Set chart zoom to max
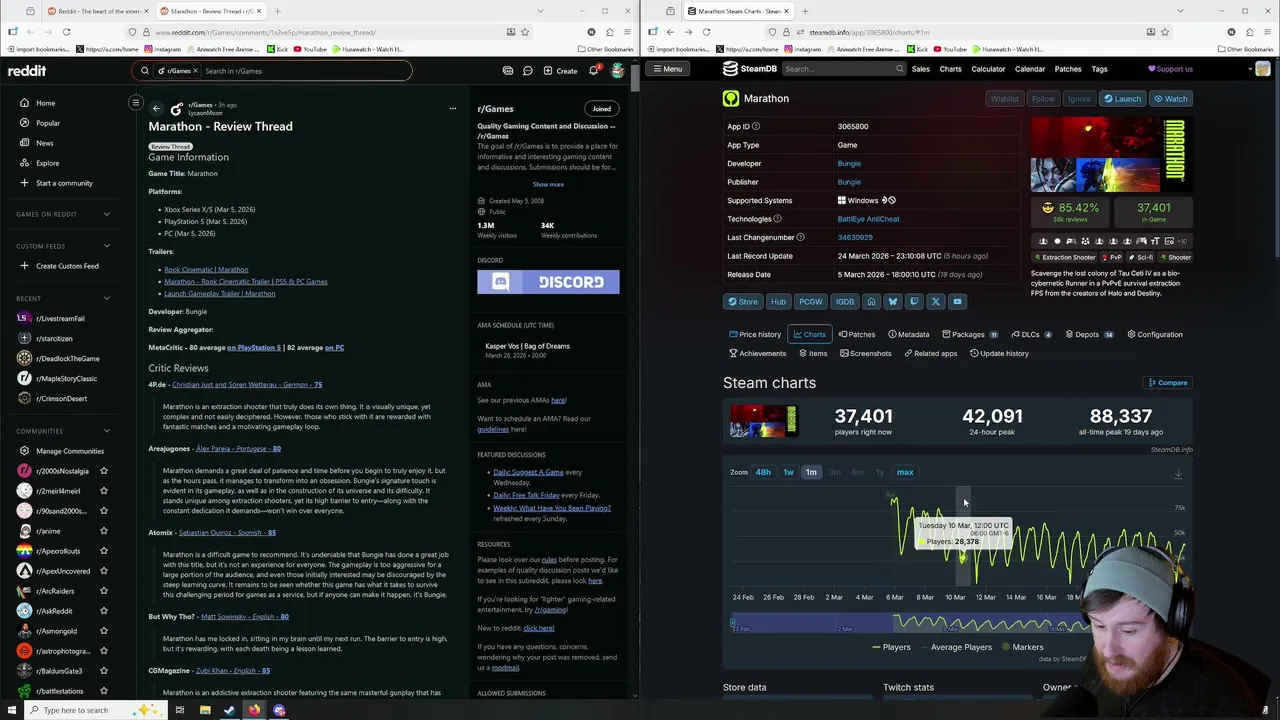This screenshot has height=720, width=1280. 905,472
